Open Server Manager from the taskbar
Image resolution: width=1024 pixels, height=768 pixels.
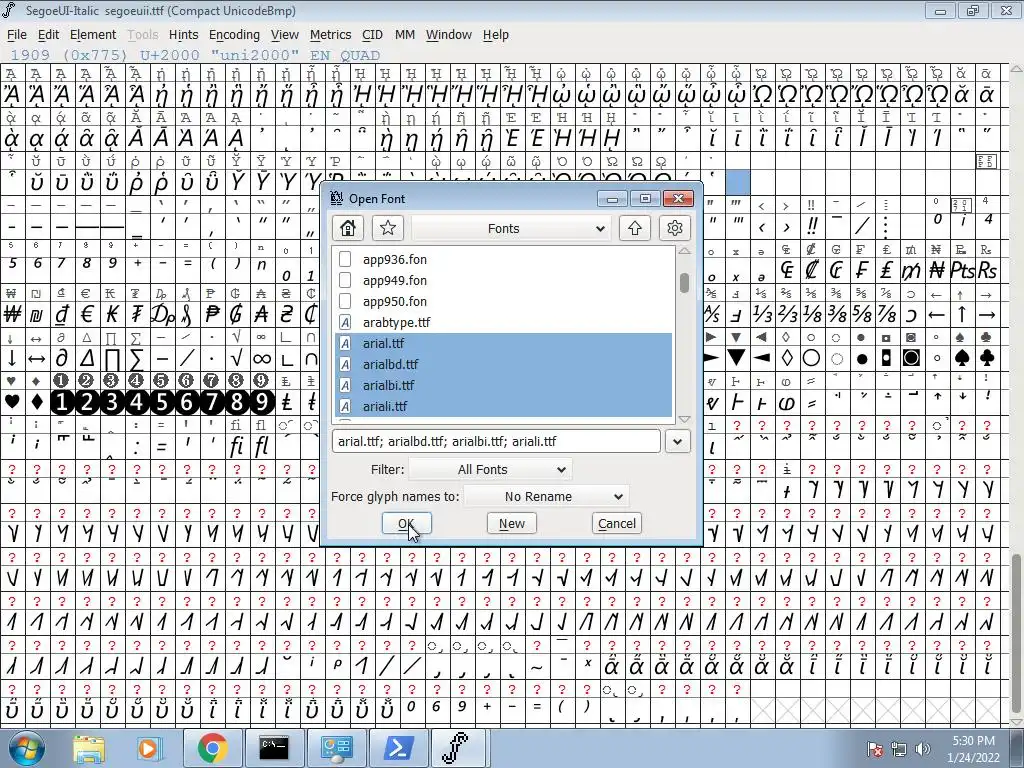pyautogui.click(x=336, y=748)
